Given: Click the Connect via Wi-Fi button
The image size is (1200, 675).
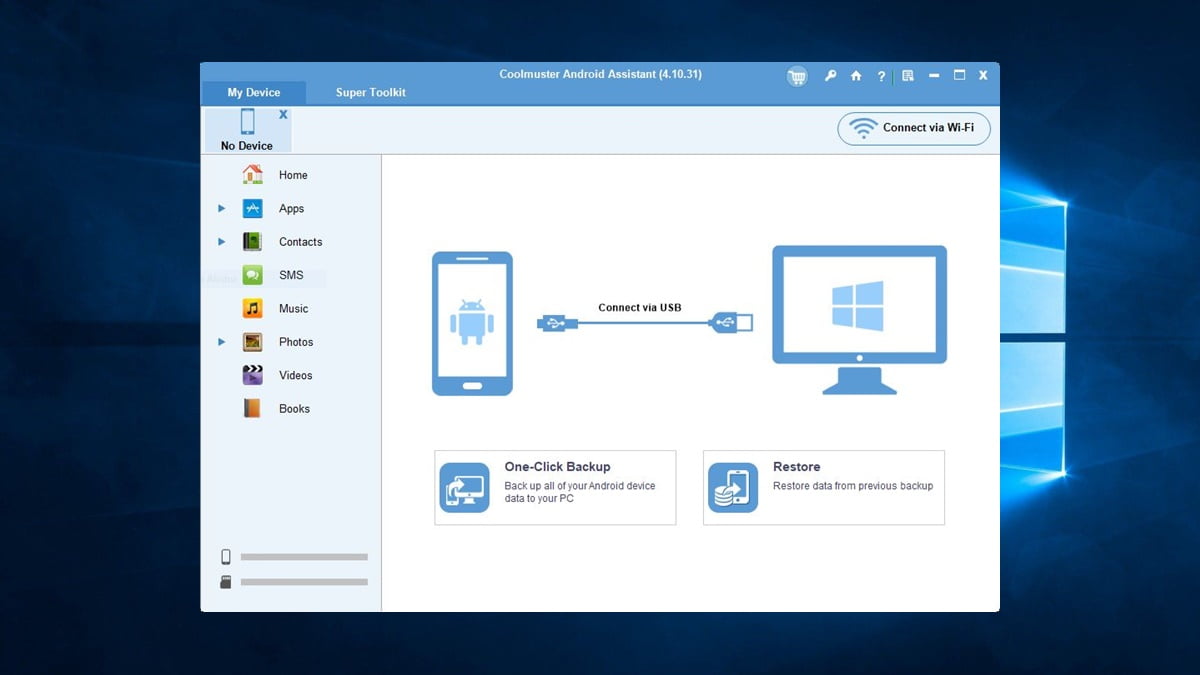Looking at the screenshot, I should [x=914, y=128].
